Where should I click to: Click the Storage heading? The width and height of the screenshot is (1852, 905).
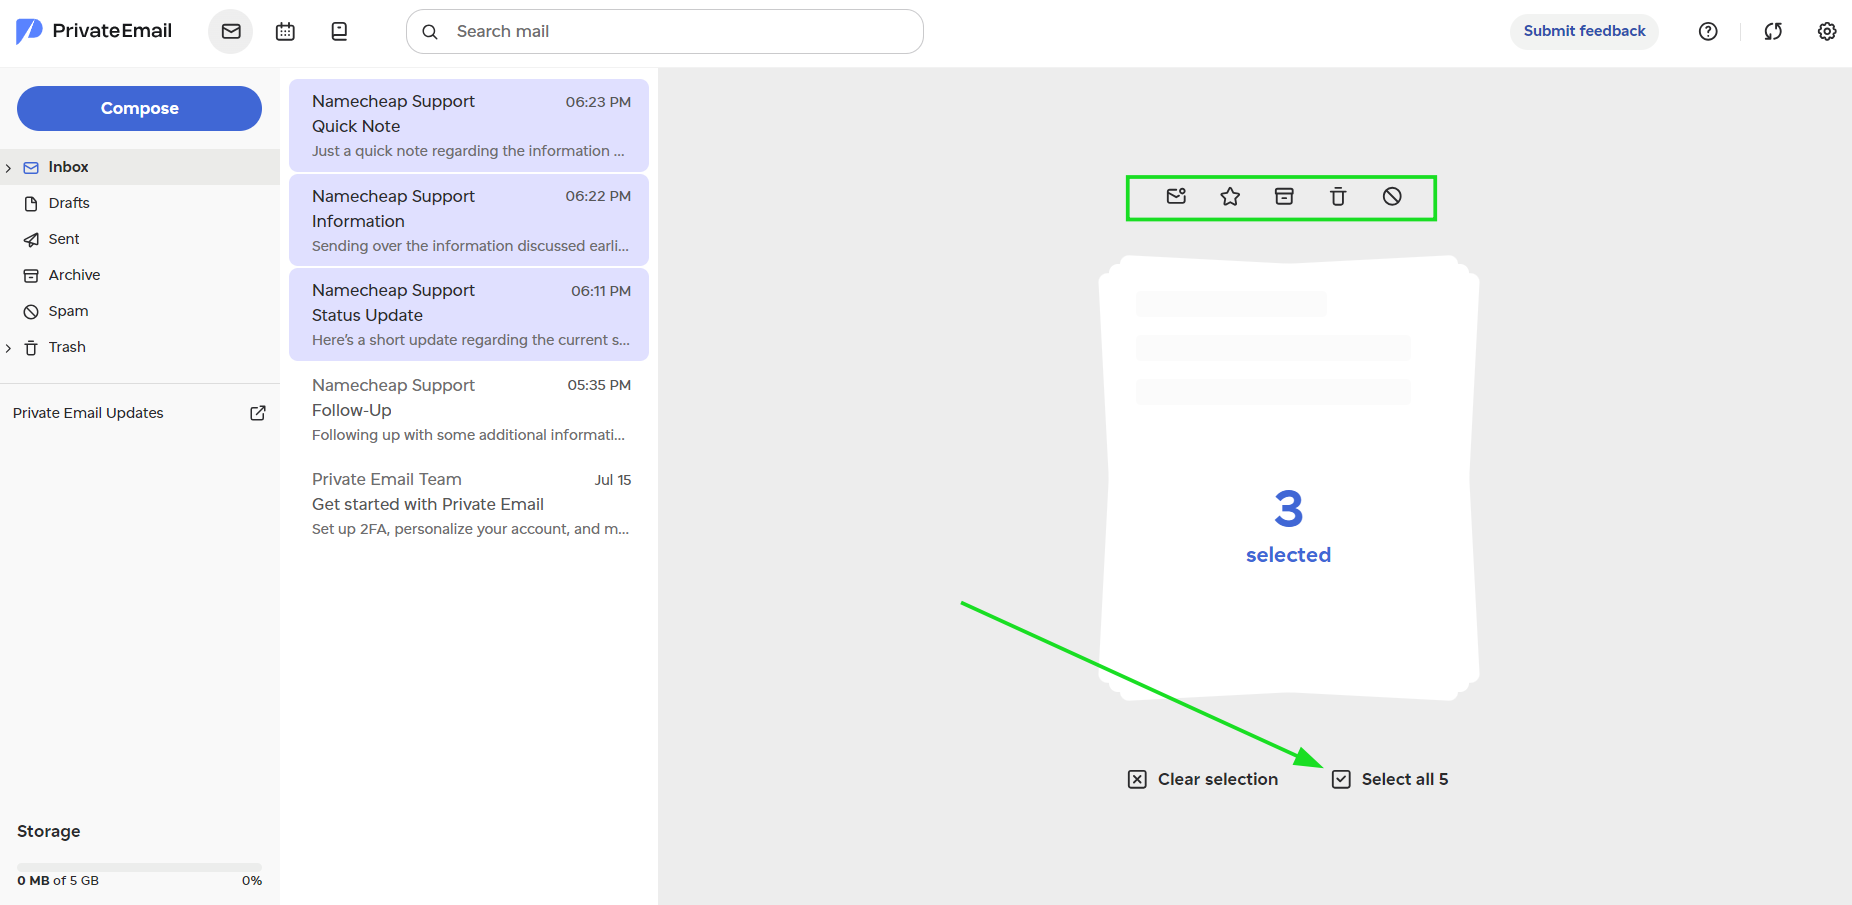(x=49, y=831)
